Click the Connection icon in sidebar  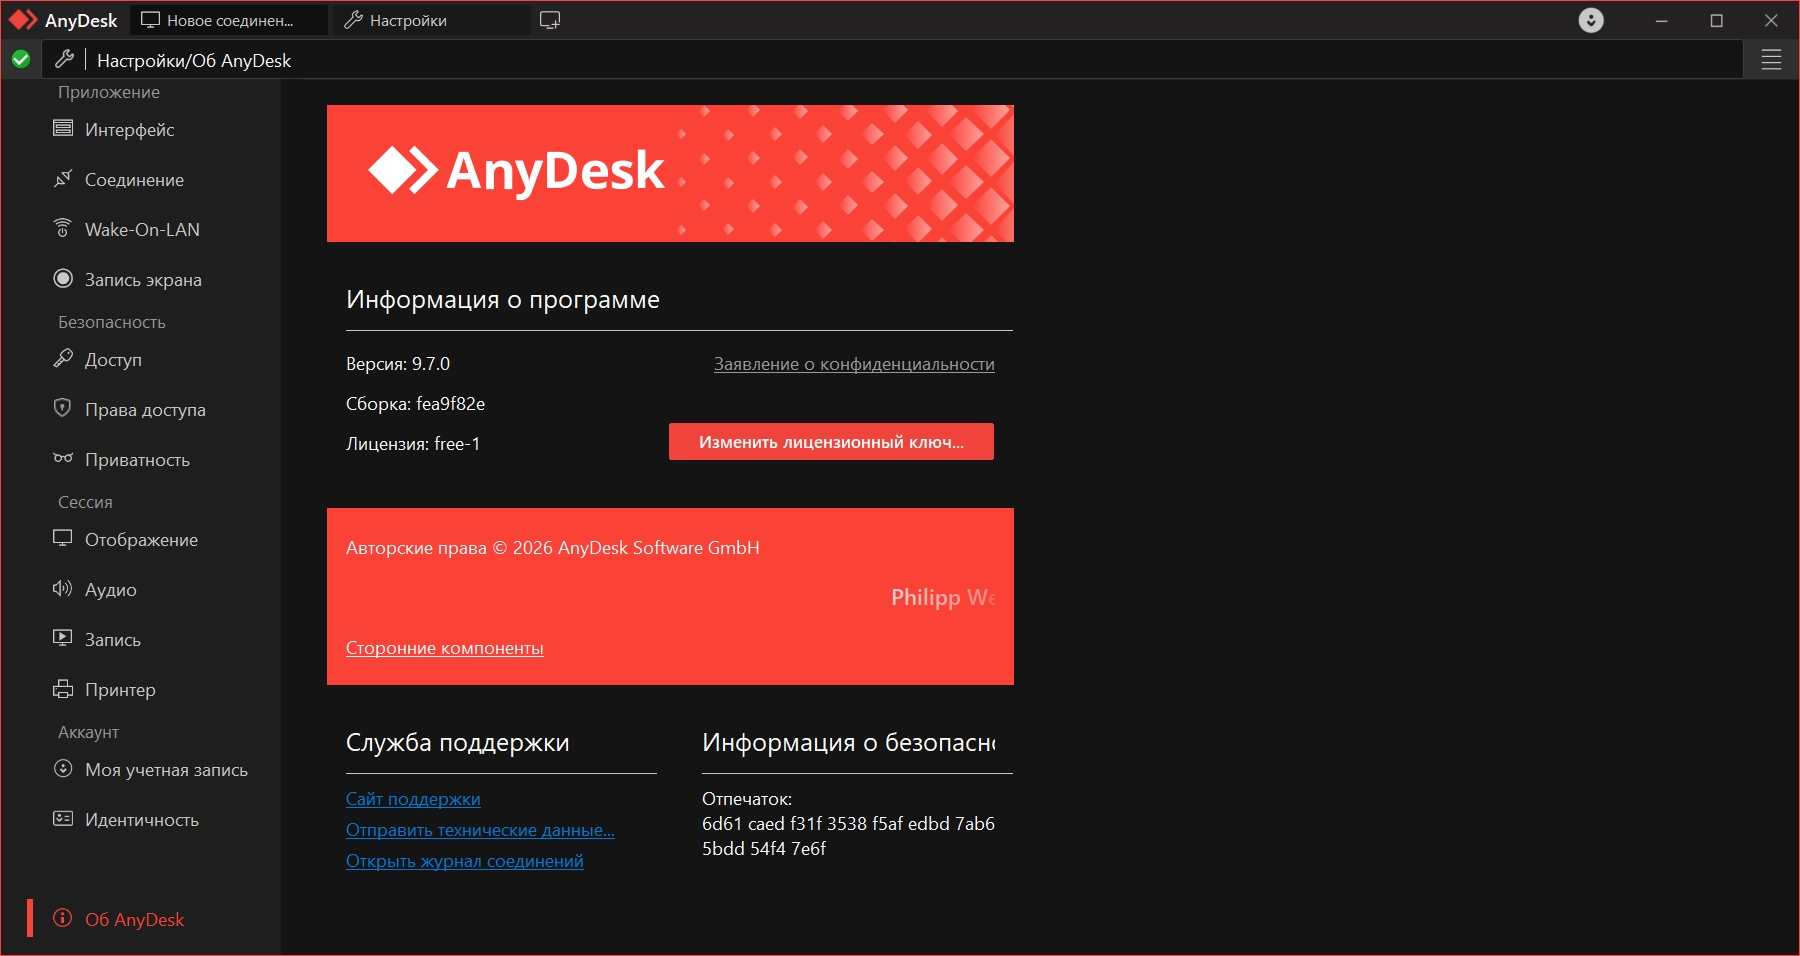coord(63,178)
